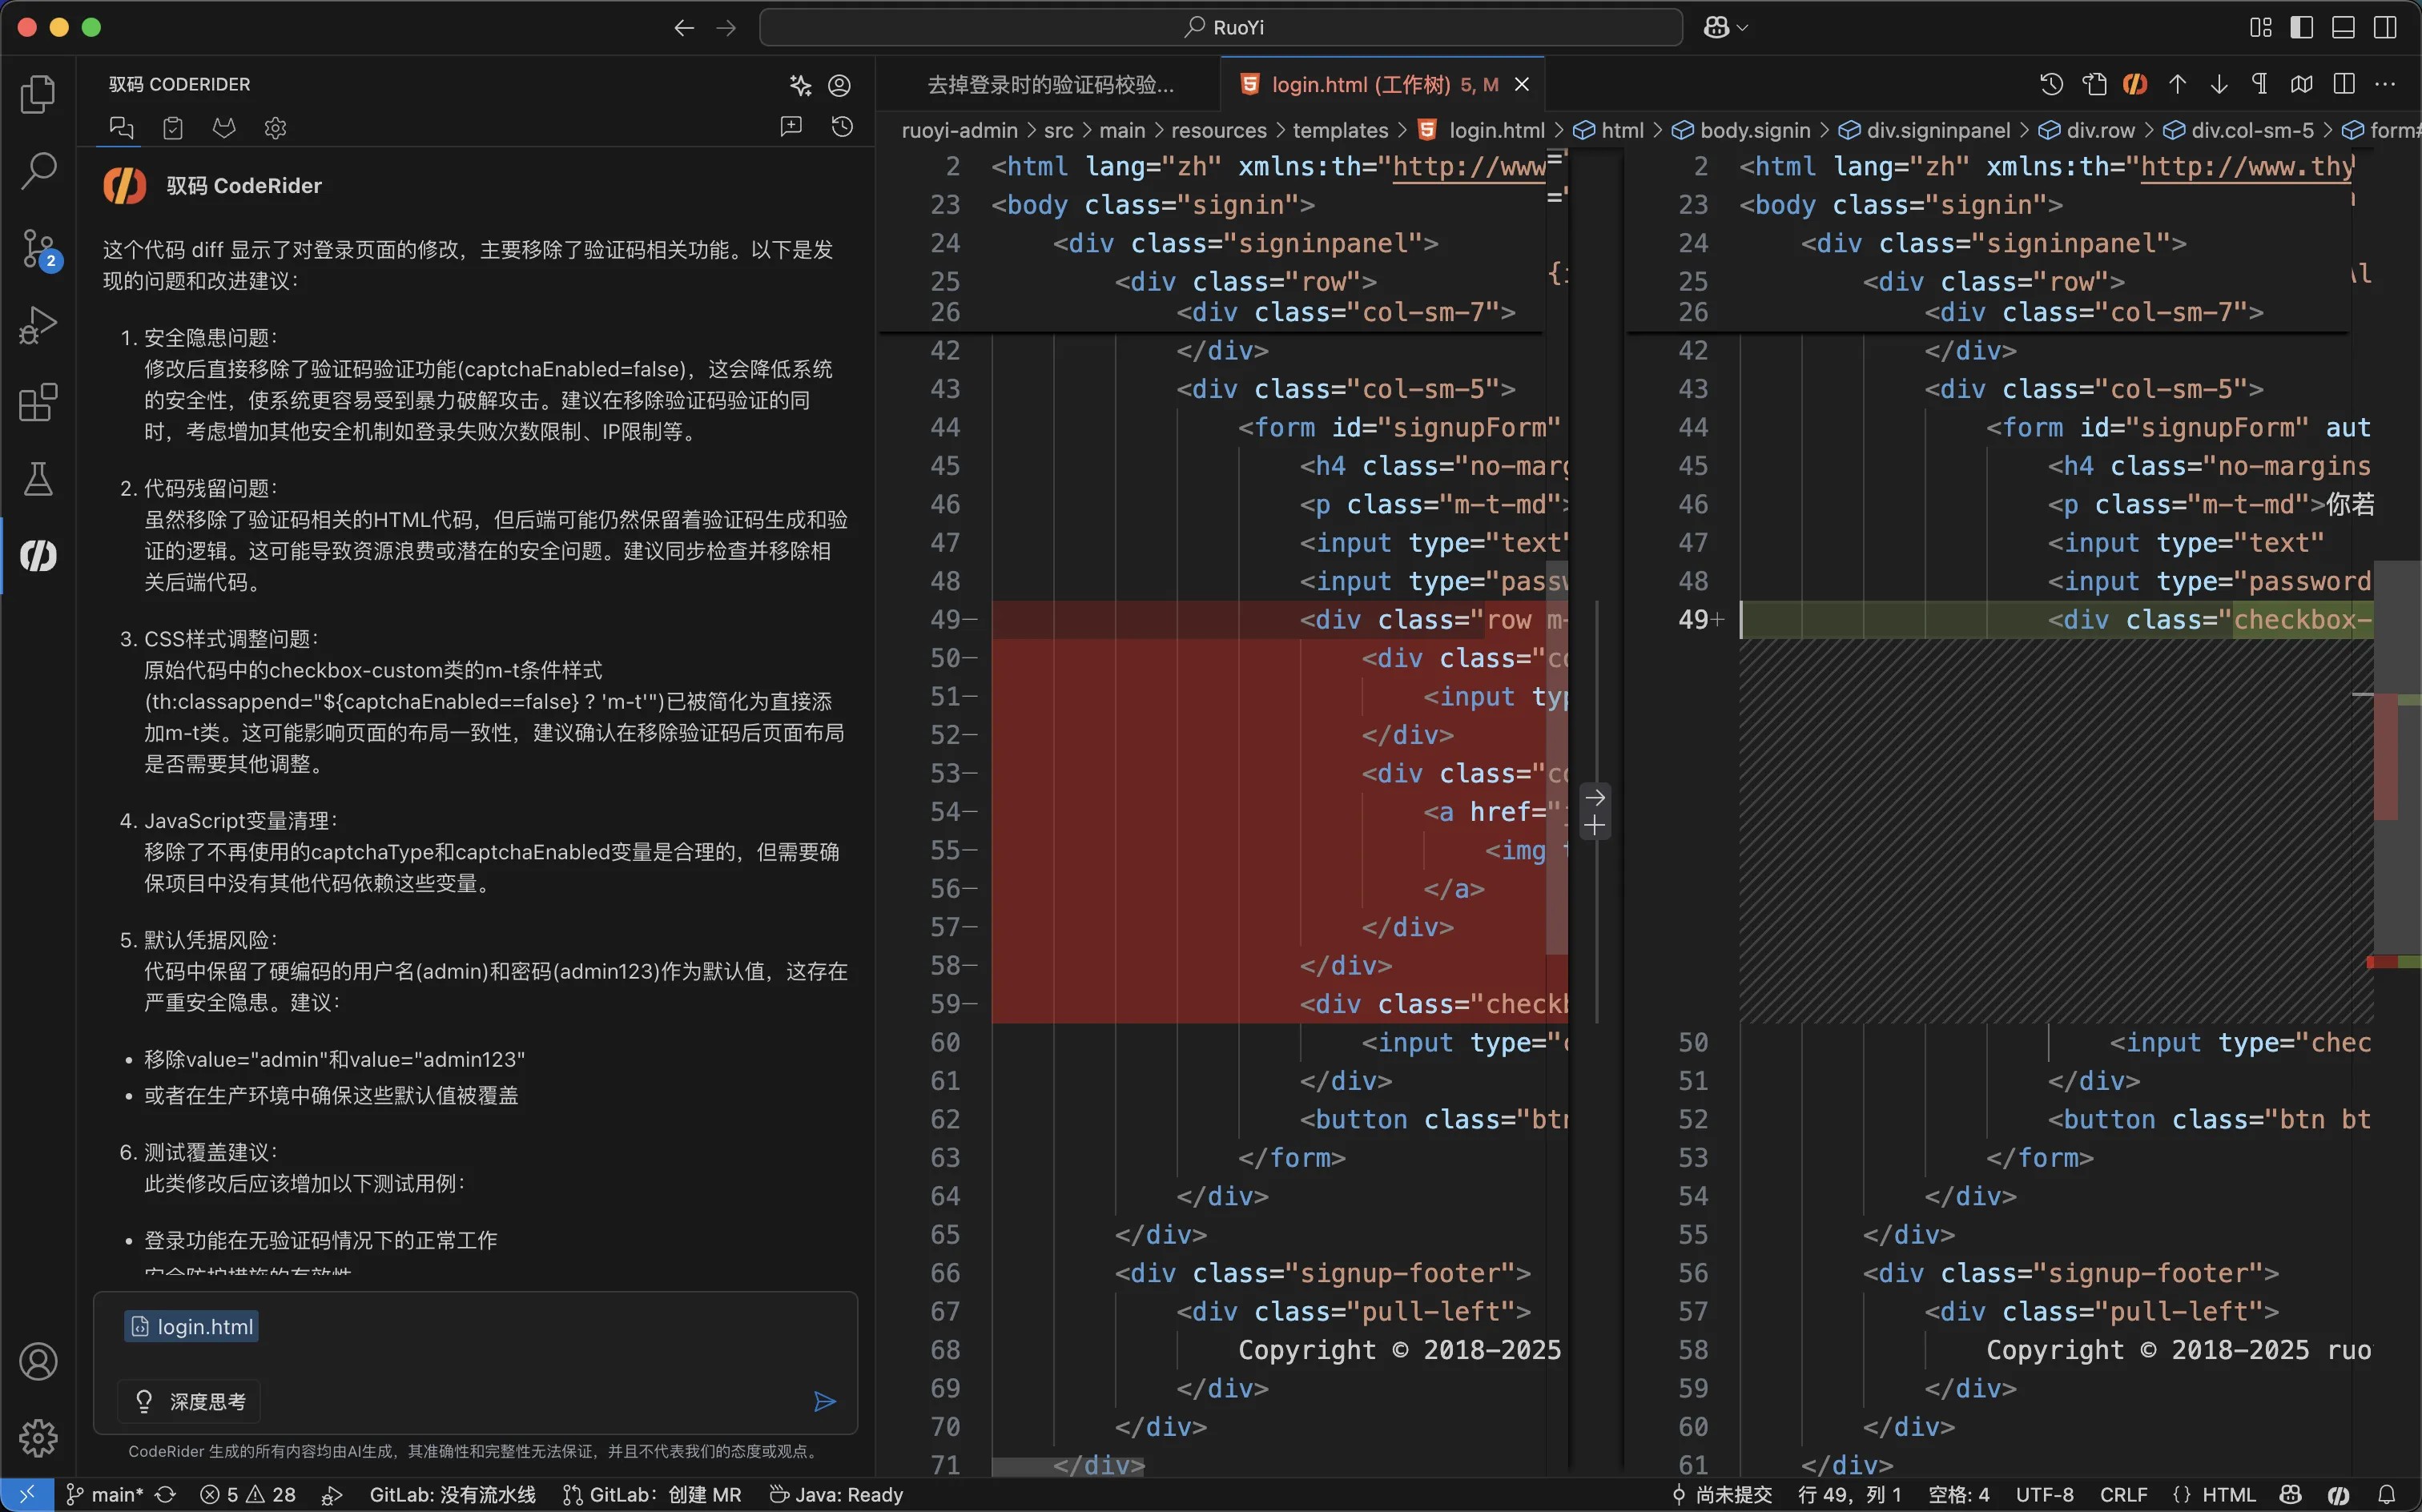This screenshot has width=2422, height=1512.
Task: Open CodeRider panel in activity bar
Action: 38,556
